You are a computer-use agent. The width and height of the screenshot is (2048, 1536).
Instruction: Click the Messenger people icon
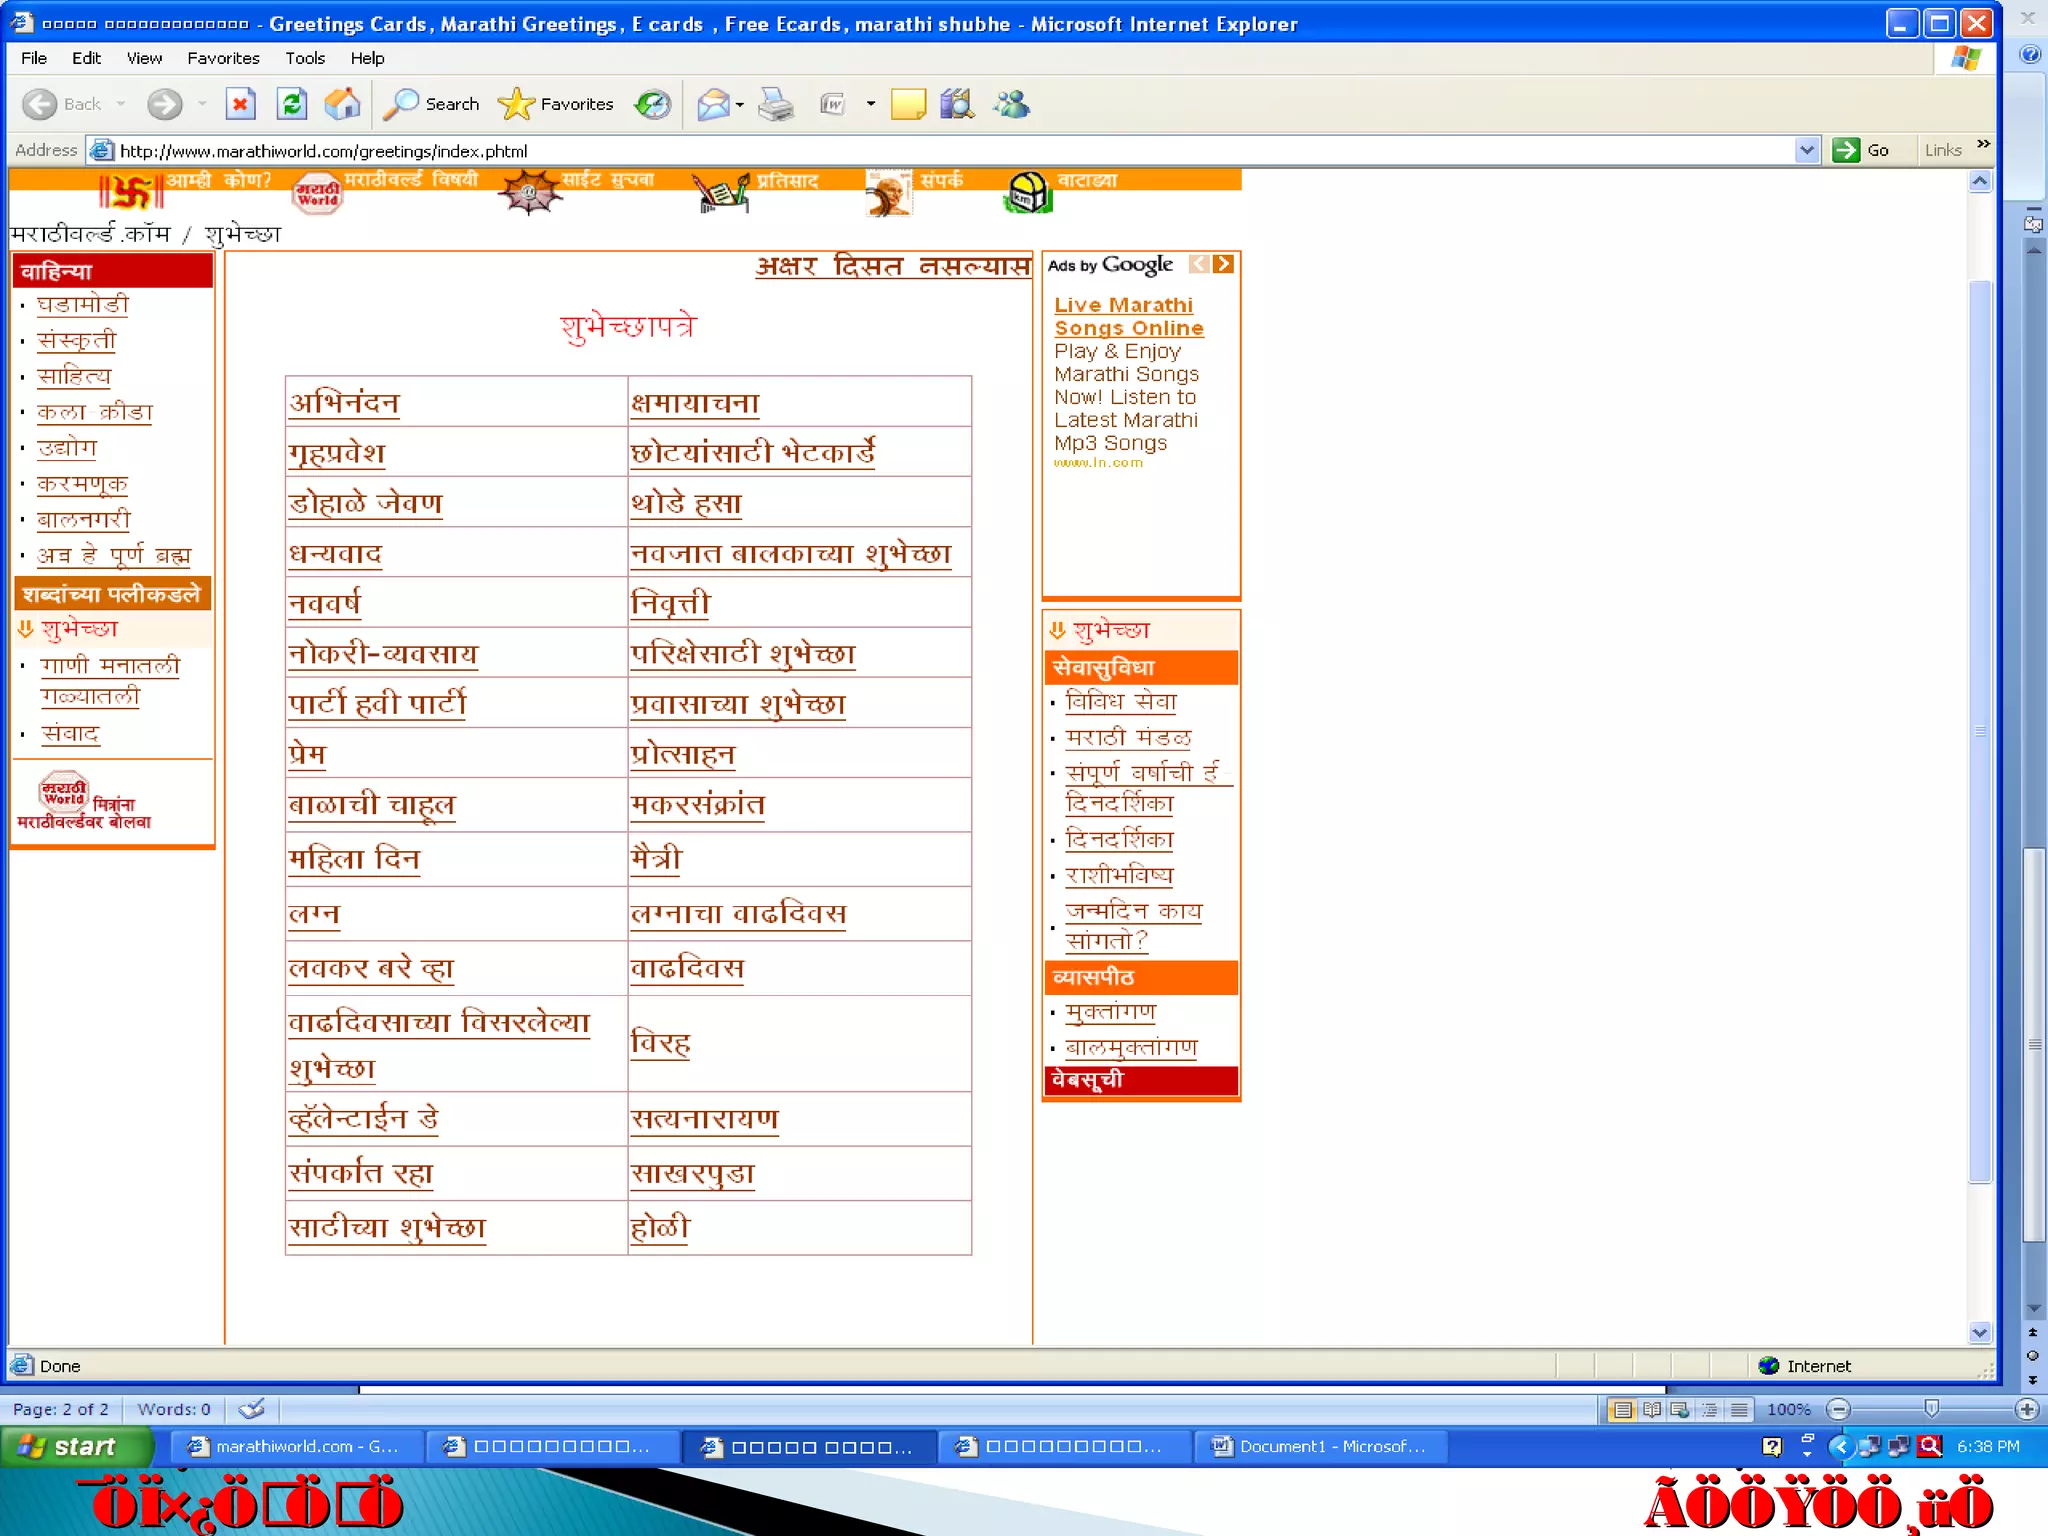coord(1011,104)
